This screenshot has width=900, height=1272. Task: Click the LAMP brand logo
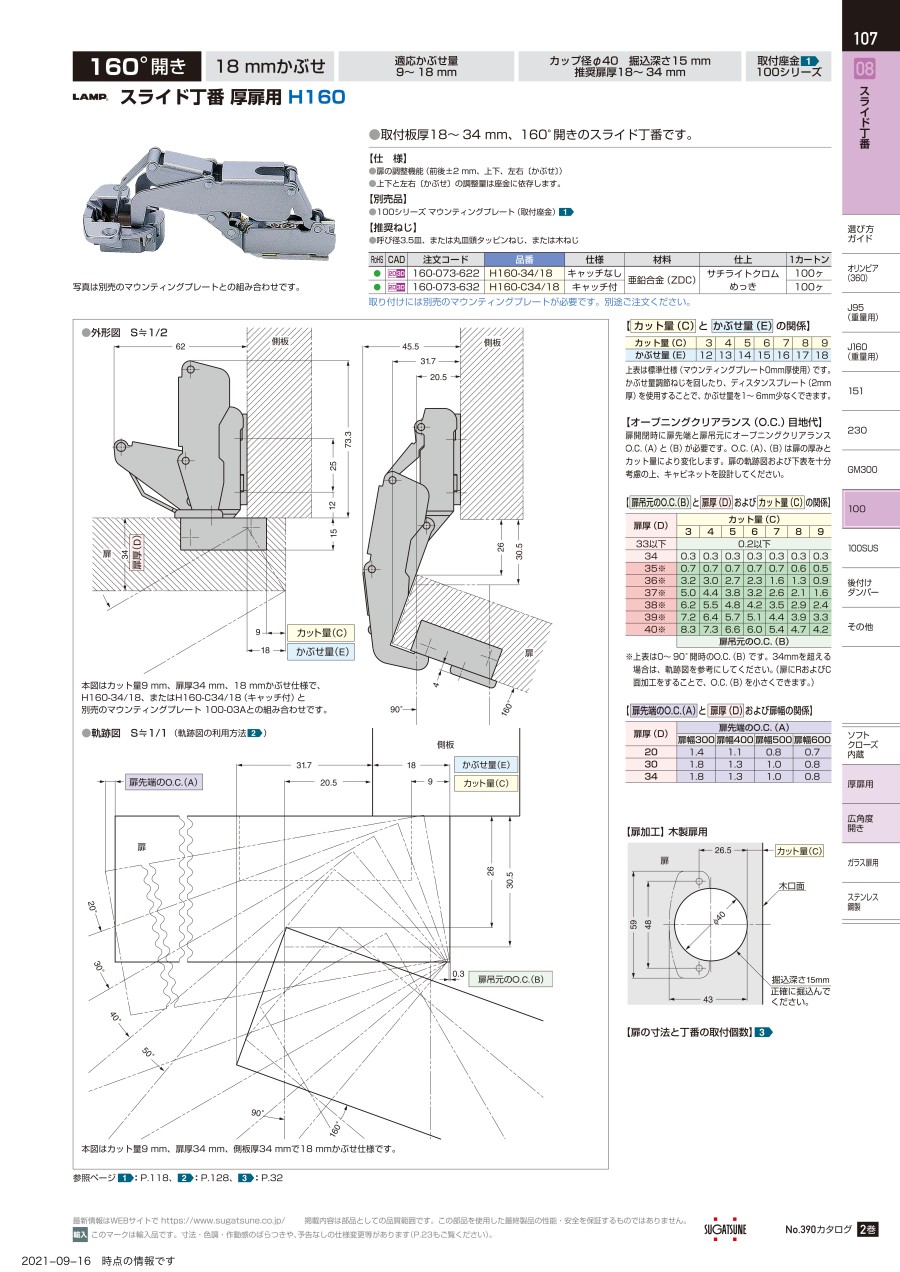click(90, 98)
